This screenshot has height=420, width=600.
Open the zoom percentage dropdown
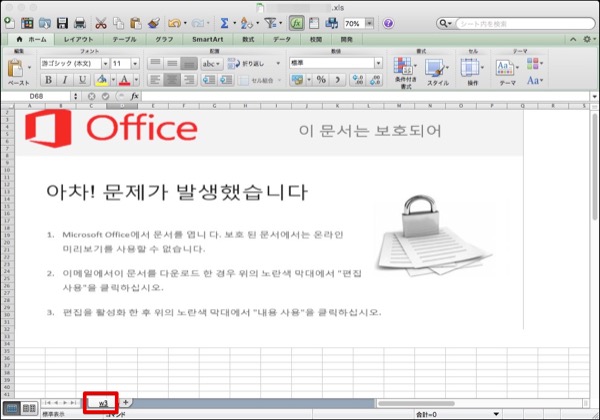(x=369, y=23)
